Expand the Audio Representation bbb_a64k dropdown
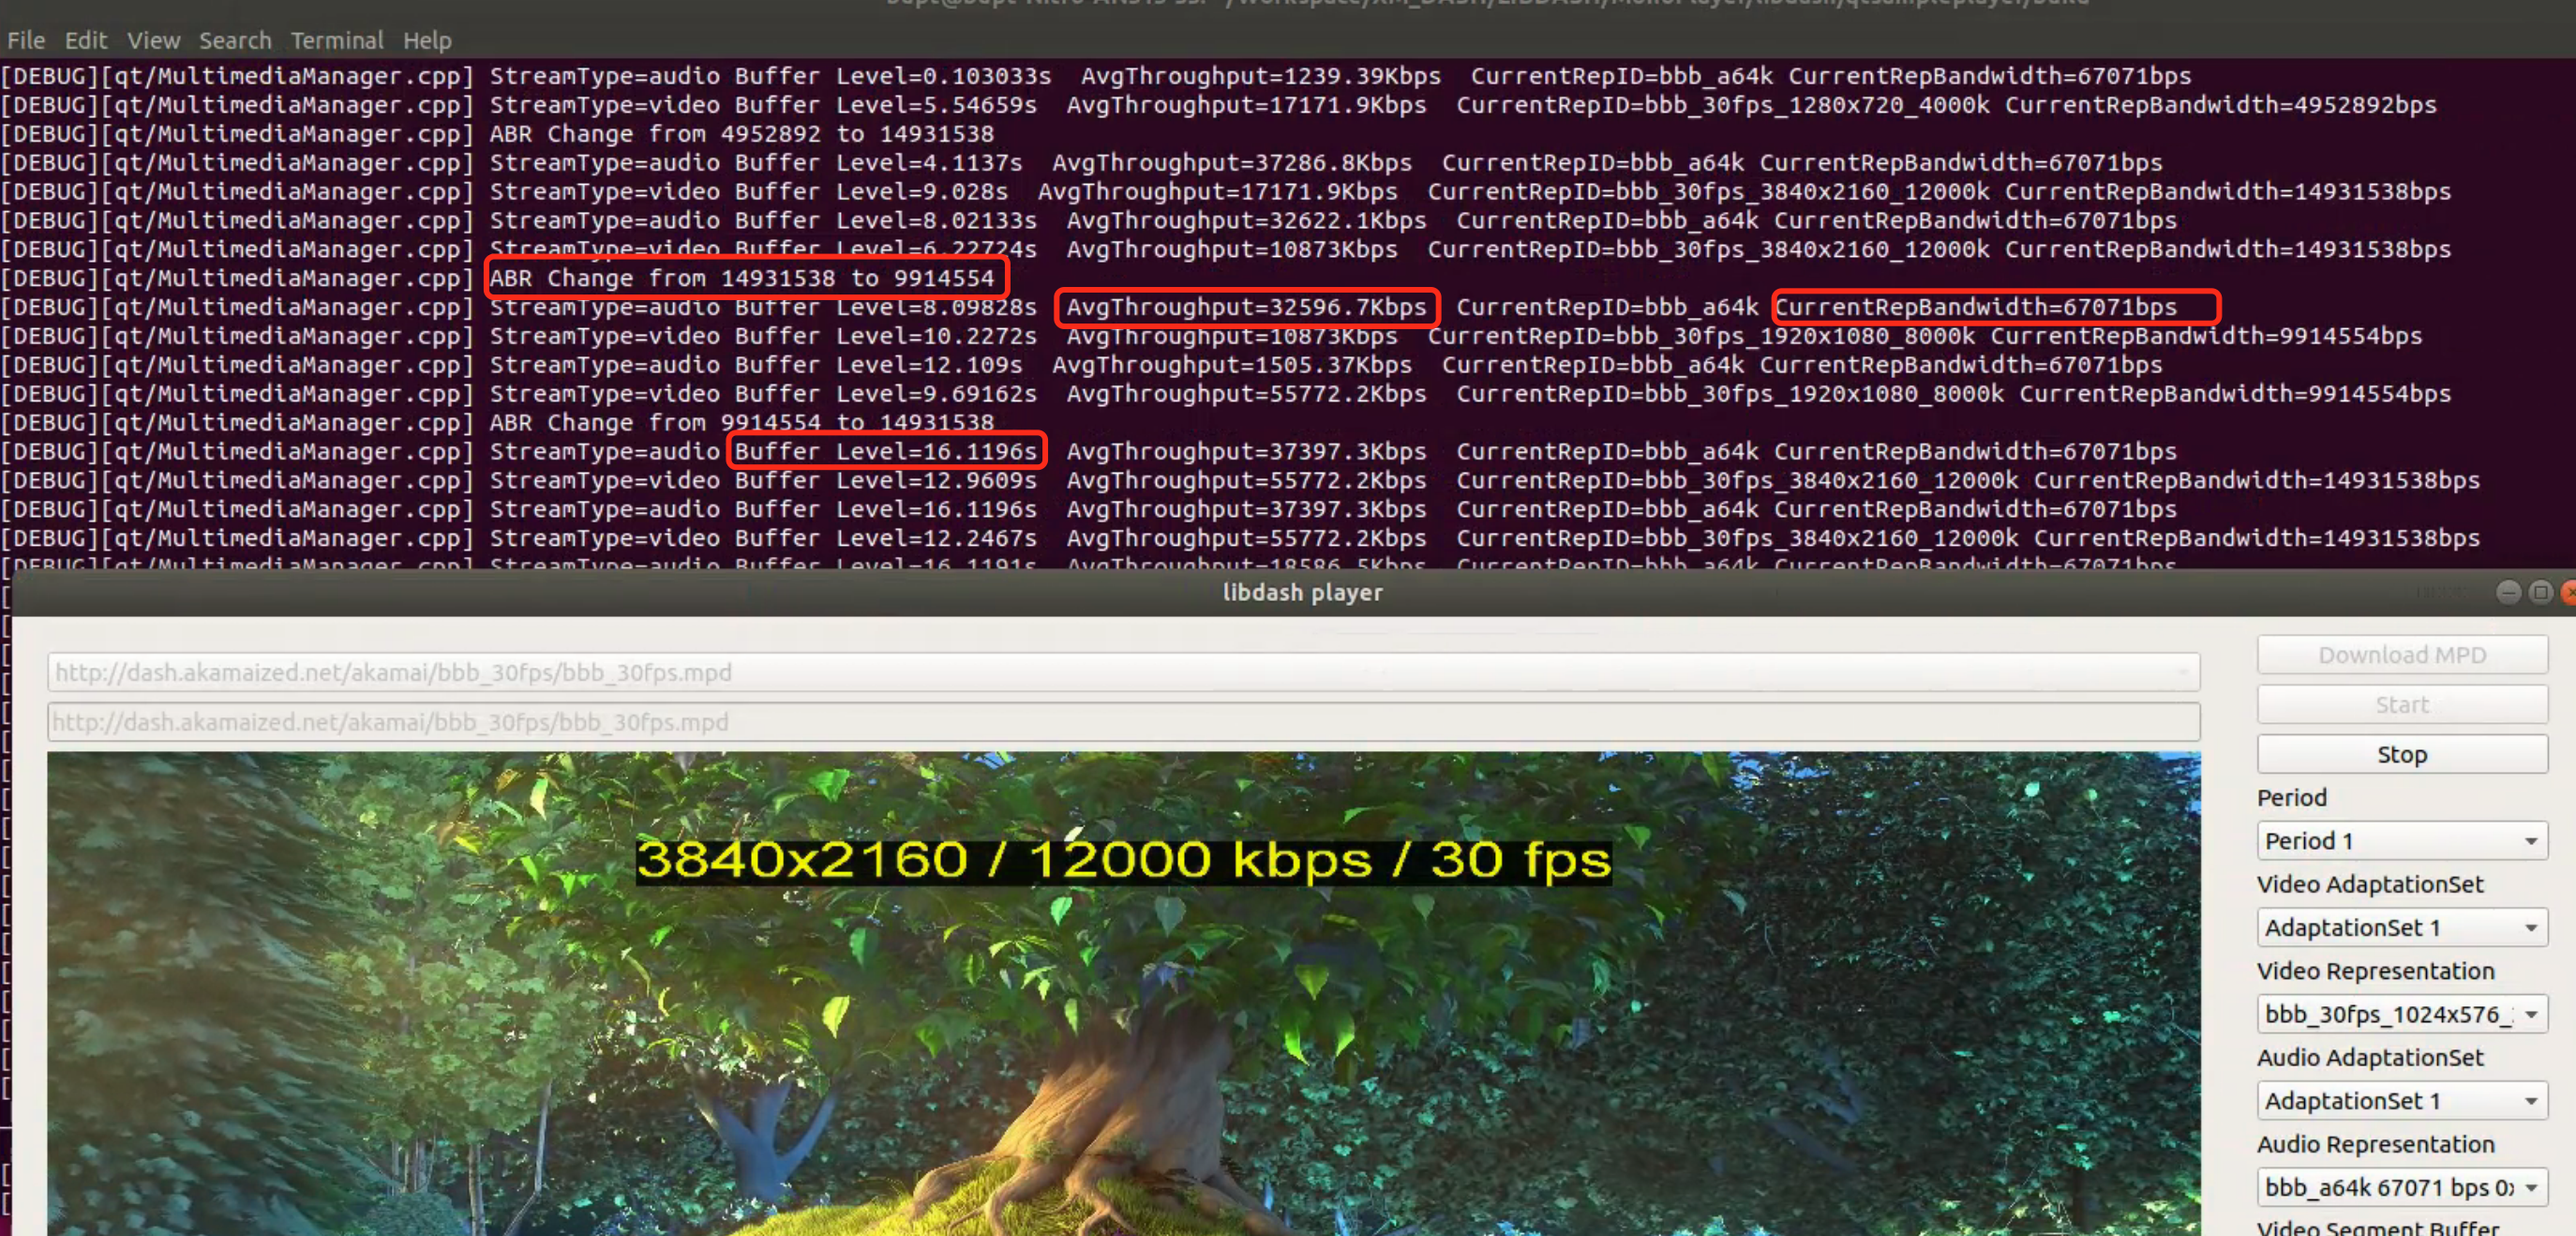Viewport: 2576px width, 1236px height. [2401, 1187]
